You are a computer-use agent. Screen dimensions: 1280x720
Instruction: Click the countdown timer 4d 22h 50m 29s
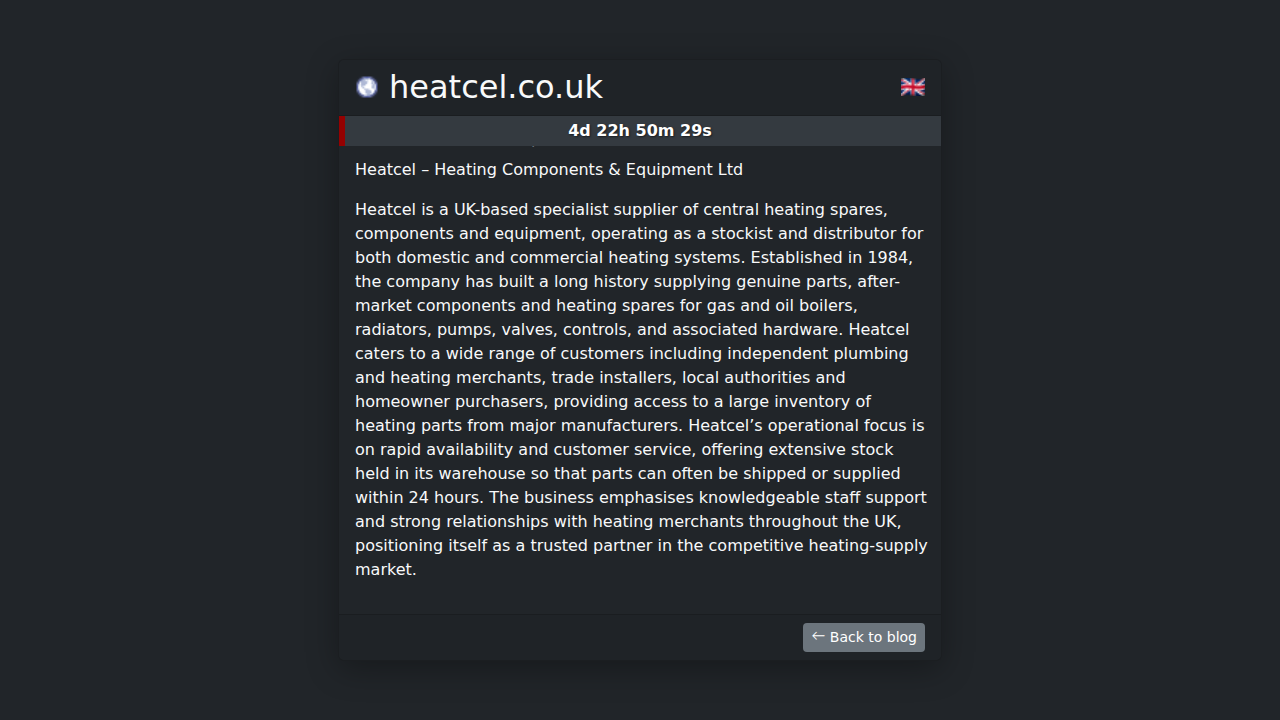click(640, 131)
